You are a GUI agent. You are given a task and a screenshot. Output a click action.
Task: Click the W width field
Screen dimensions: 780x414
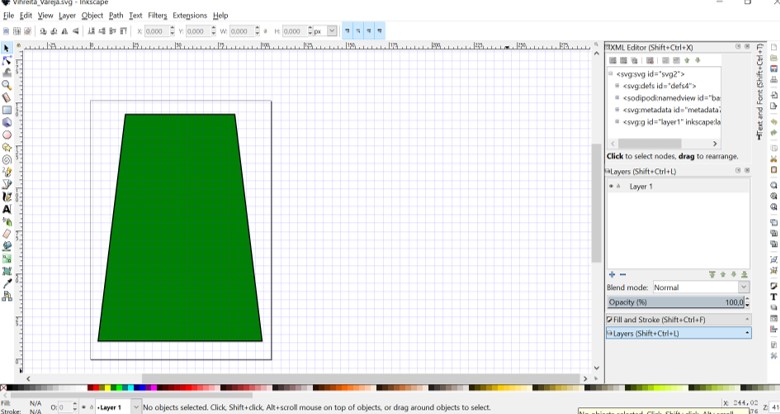click(x=241, y=31)
